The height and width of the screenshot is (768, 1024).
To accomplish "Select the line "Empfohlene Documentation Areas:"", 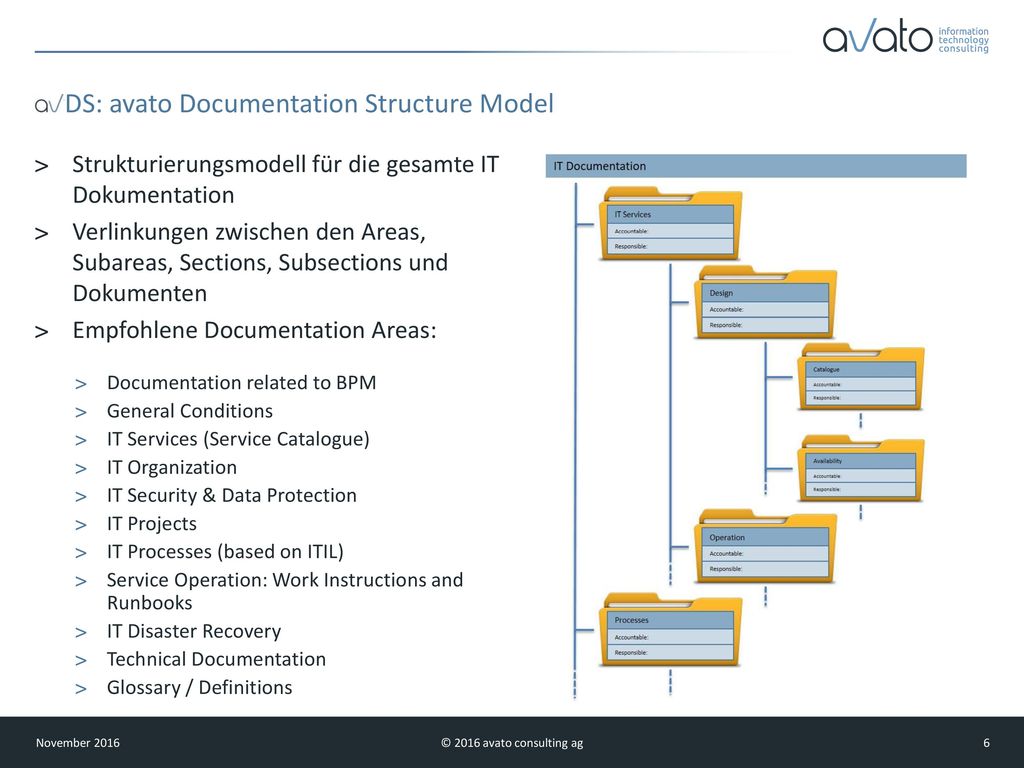I will 254,330.
